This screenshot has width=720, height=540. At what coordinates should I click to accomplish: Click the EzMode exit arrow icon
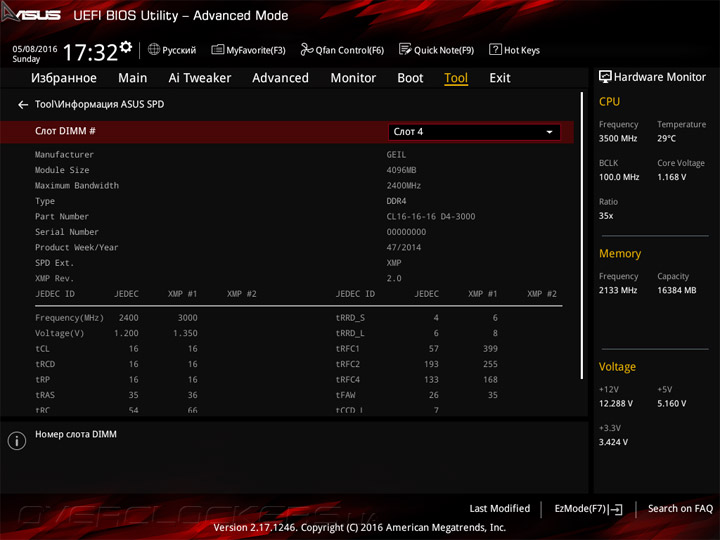[x=615, y=509]
